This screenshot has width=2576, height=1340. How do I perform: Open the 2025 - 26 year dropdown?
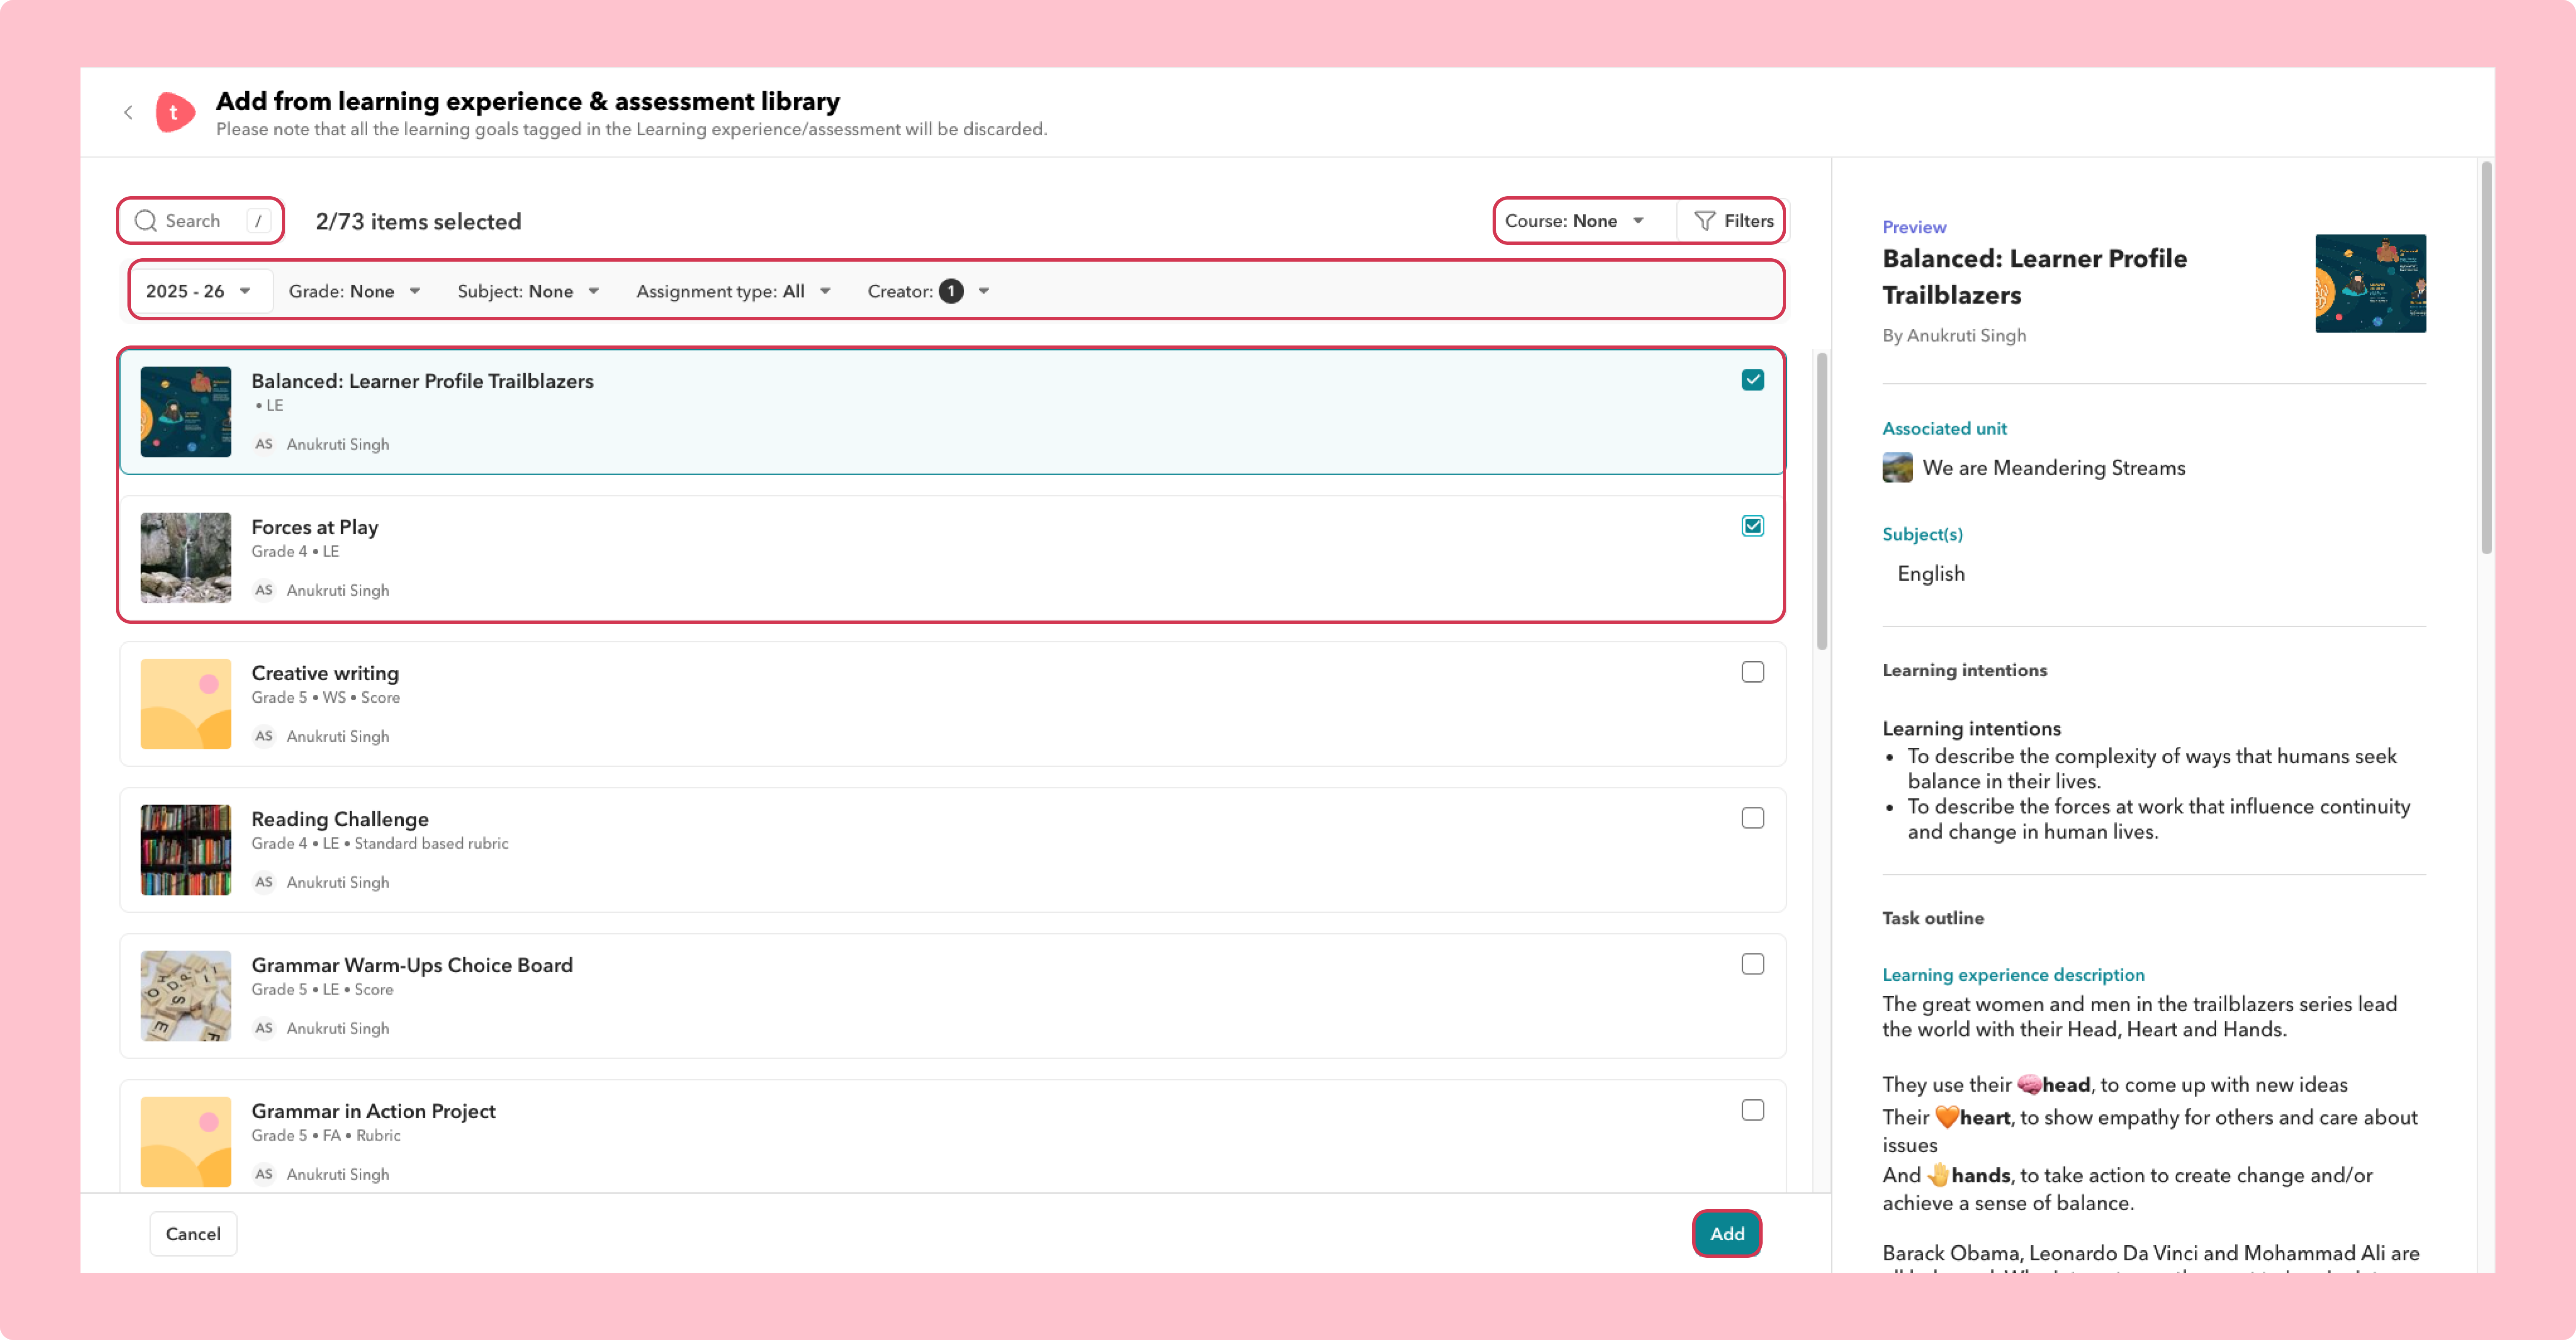199,291
